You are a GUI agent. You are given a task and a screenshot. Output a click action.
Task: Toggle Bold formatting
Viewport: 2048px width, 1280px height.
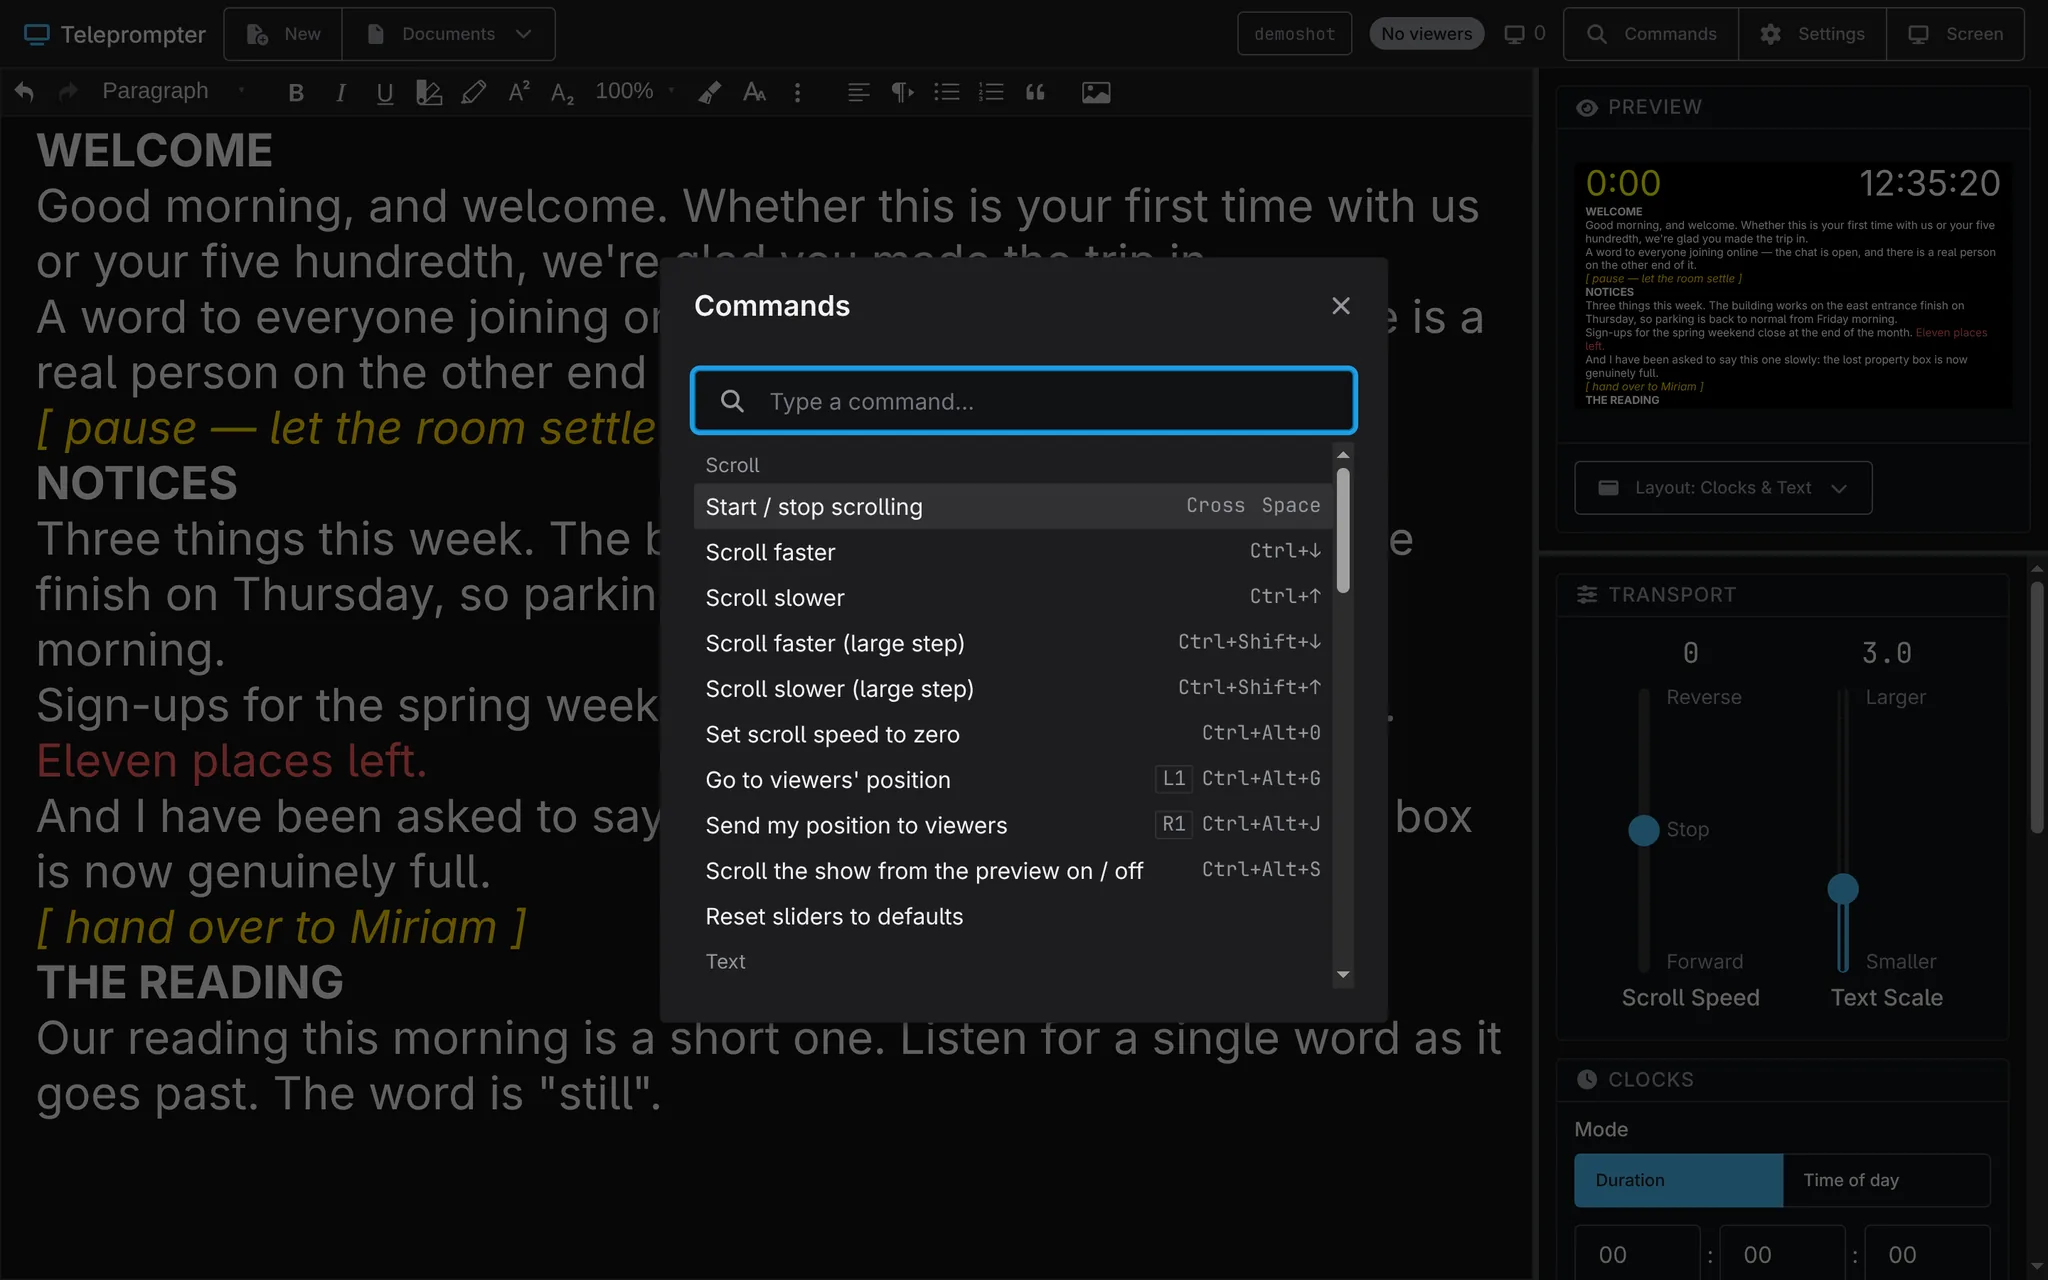coord(296,92)
